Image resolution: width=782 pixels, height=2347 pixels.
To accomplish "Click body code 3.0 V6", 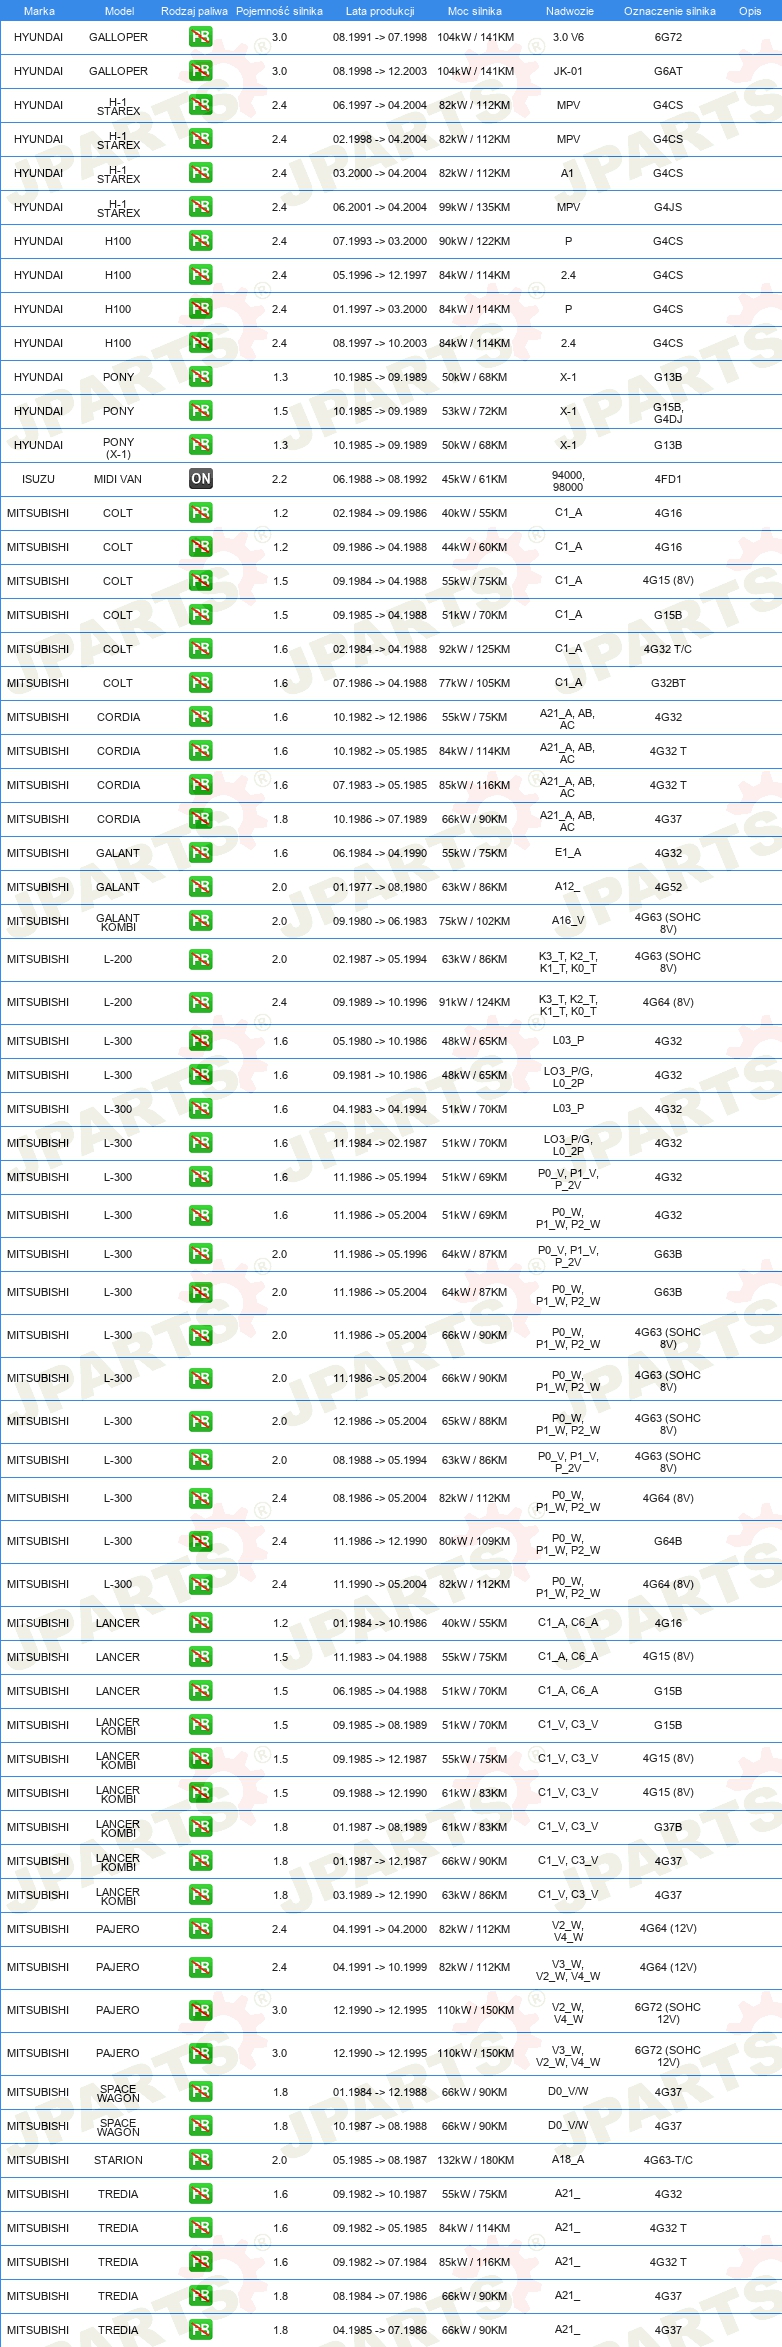I will click(568, 37).
